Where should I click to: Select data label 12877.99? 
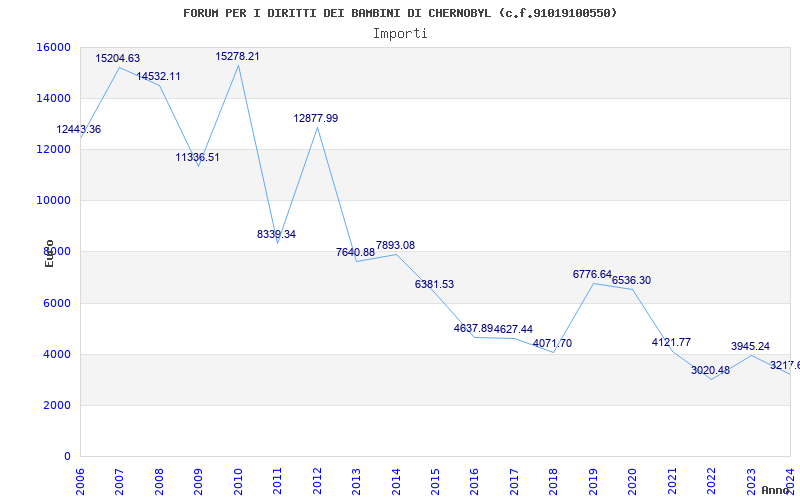(315, 118)
